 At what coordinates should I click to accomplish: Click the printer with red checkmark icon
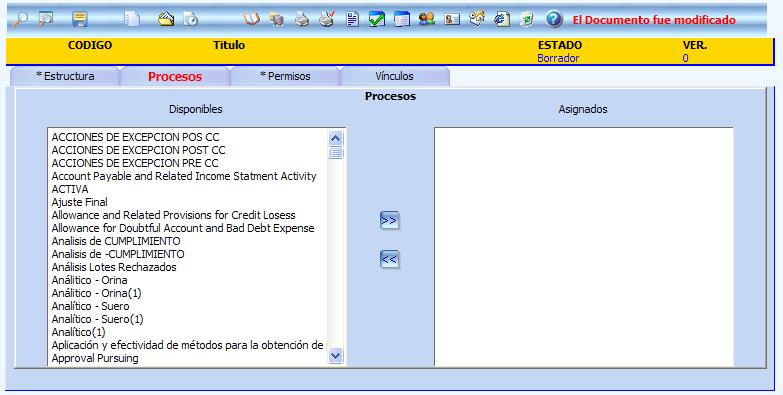(327, 19)
